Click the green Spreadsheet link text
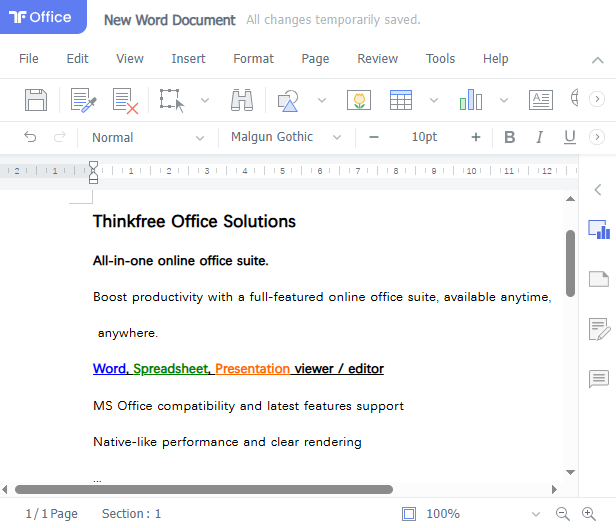 pyautogui.click(x=170, y=368)
